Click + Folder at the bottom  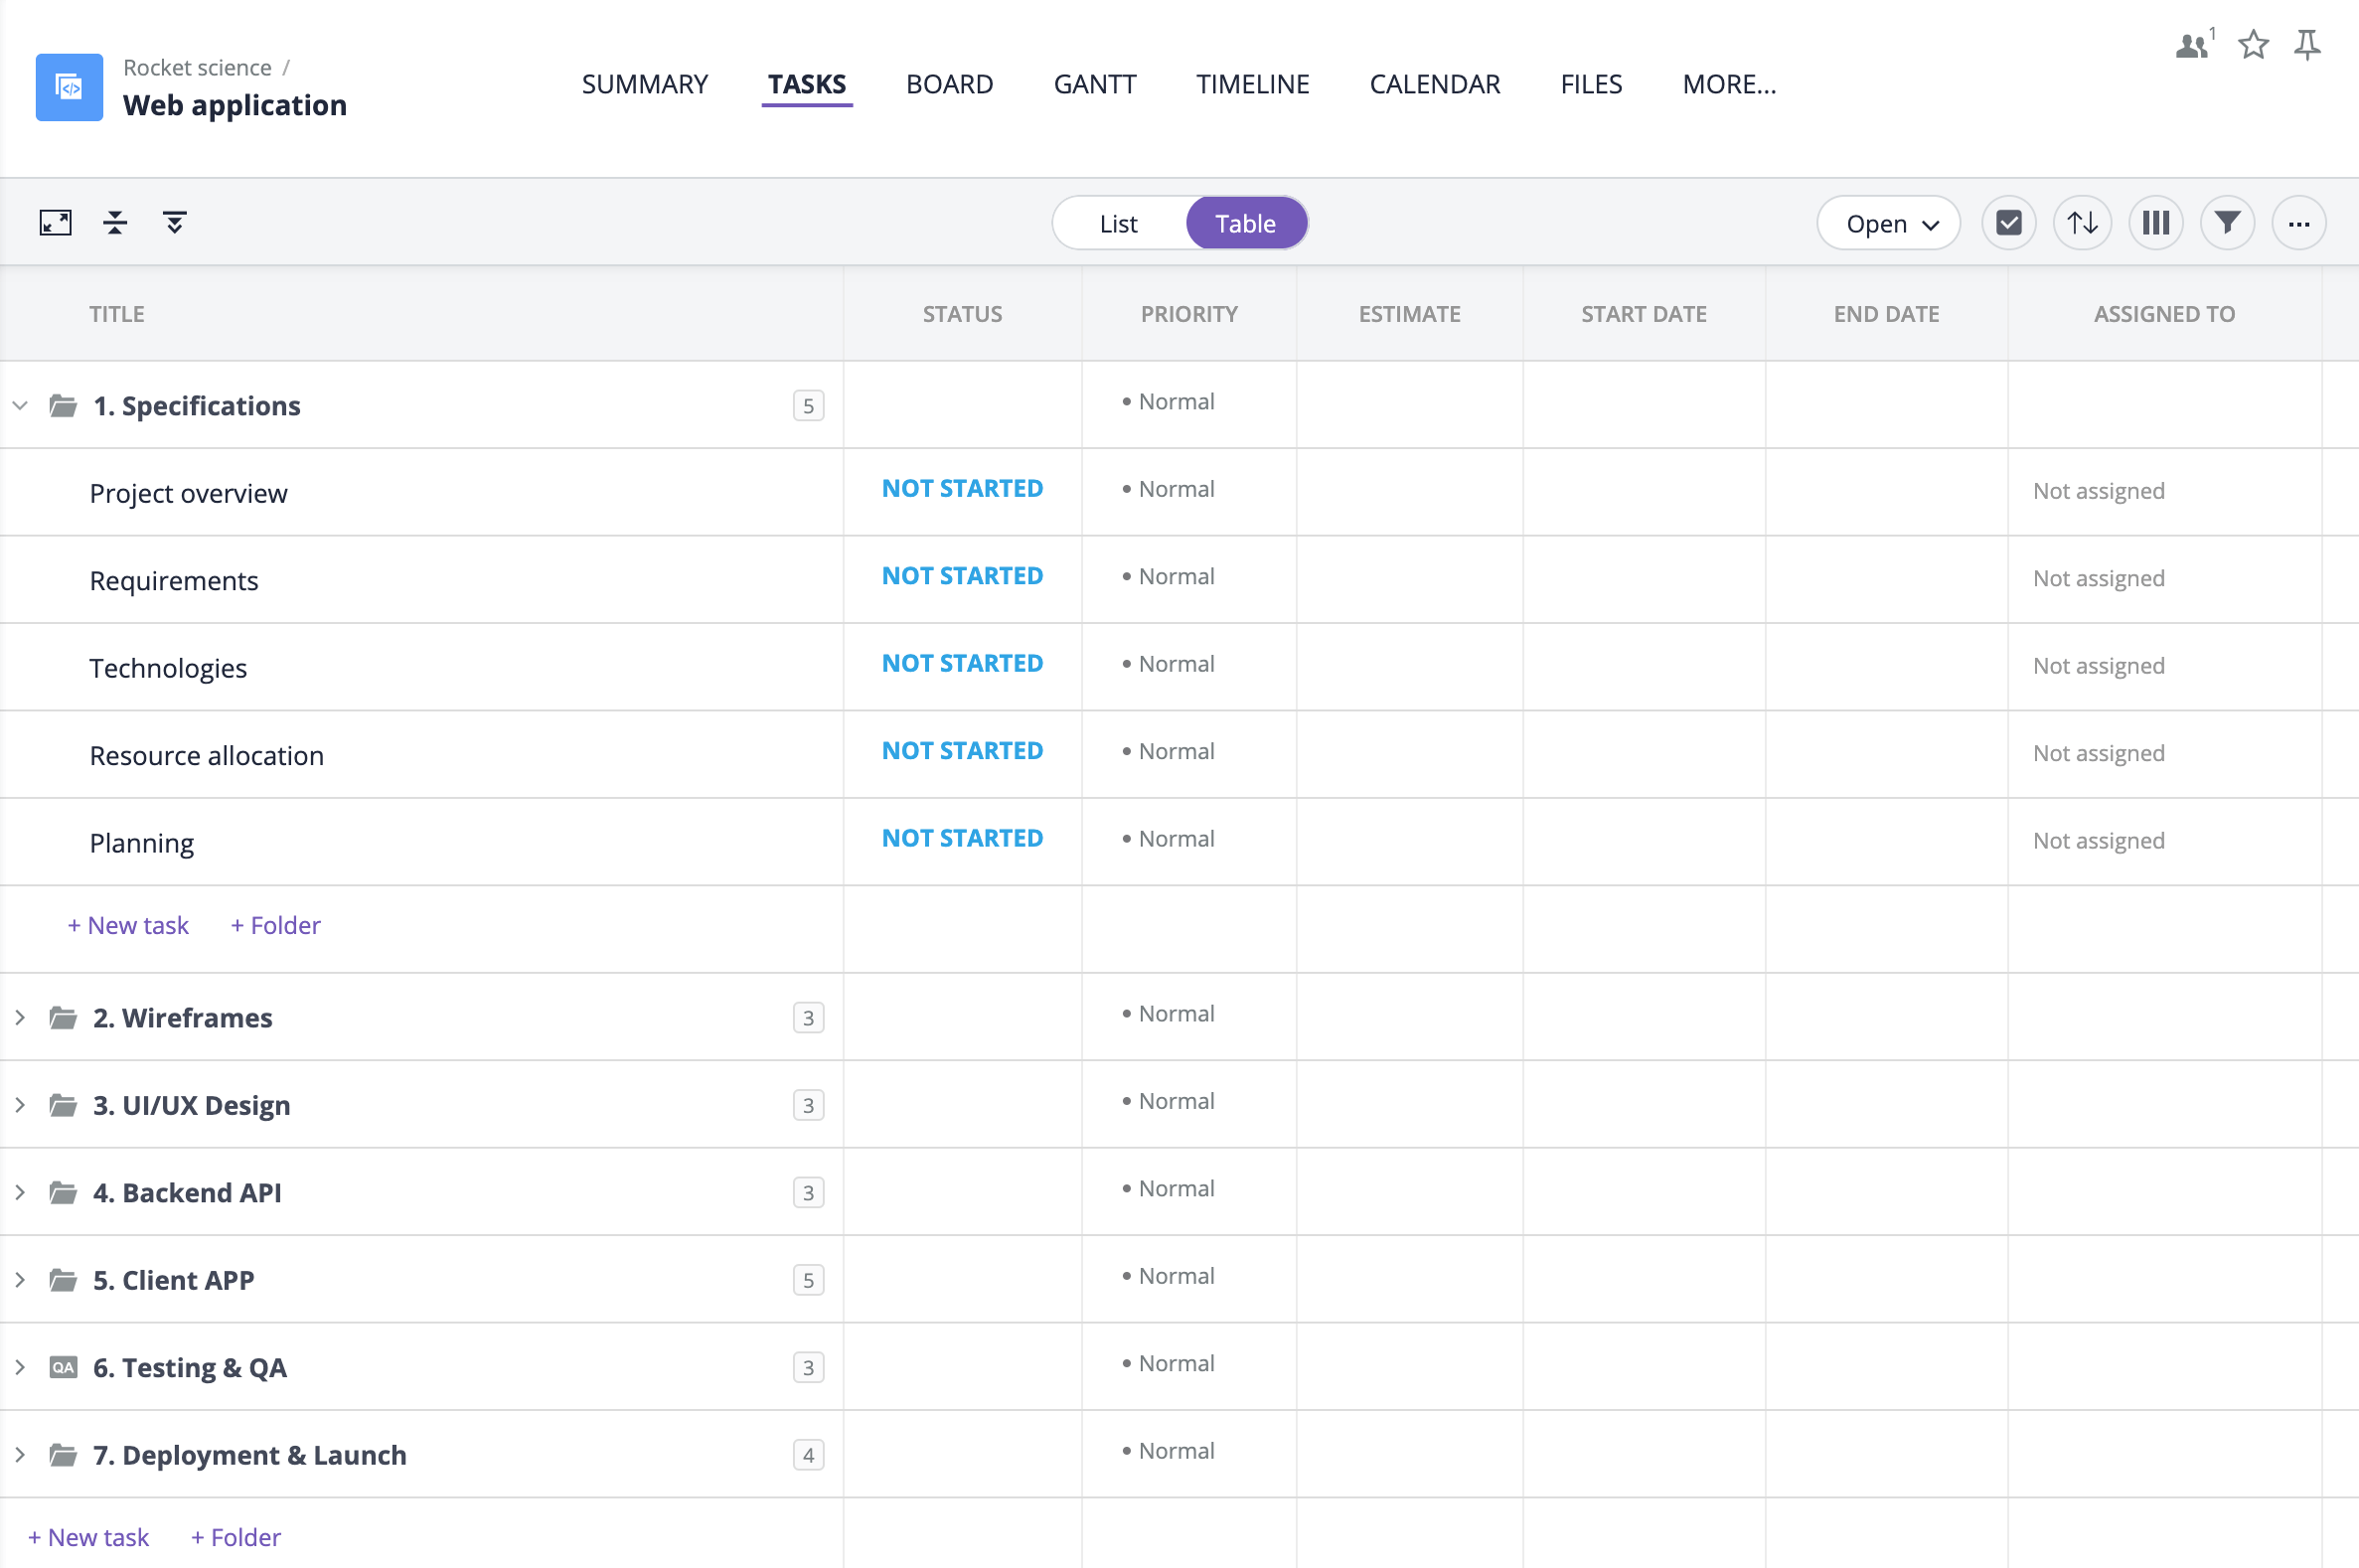click(x=236, y=1537)
